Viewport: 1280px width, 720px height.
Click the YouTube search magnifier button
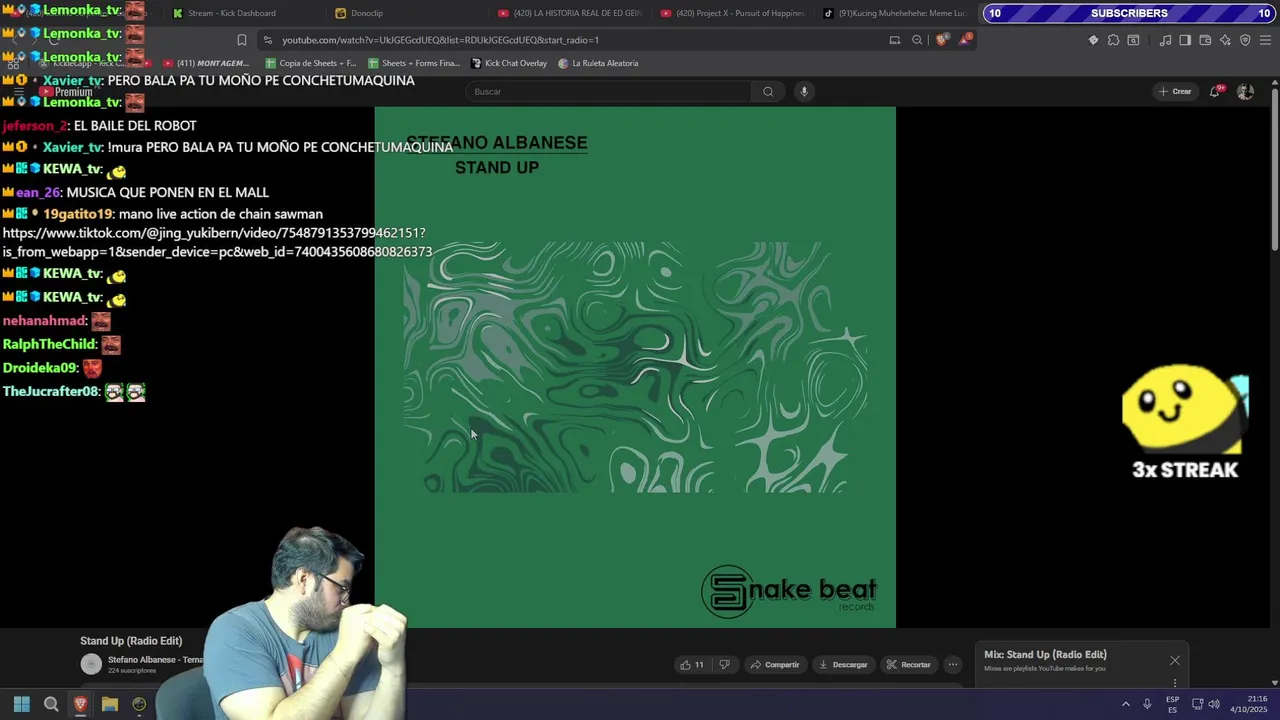click(768, 92)
